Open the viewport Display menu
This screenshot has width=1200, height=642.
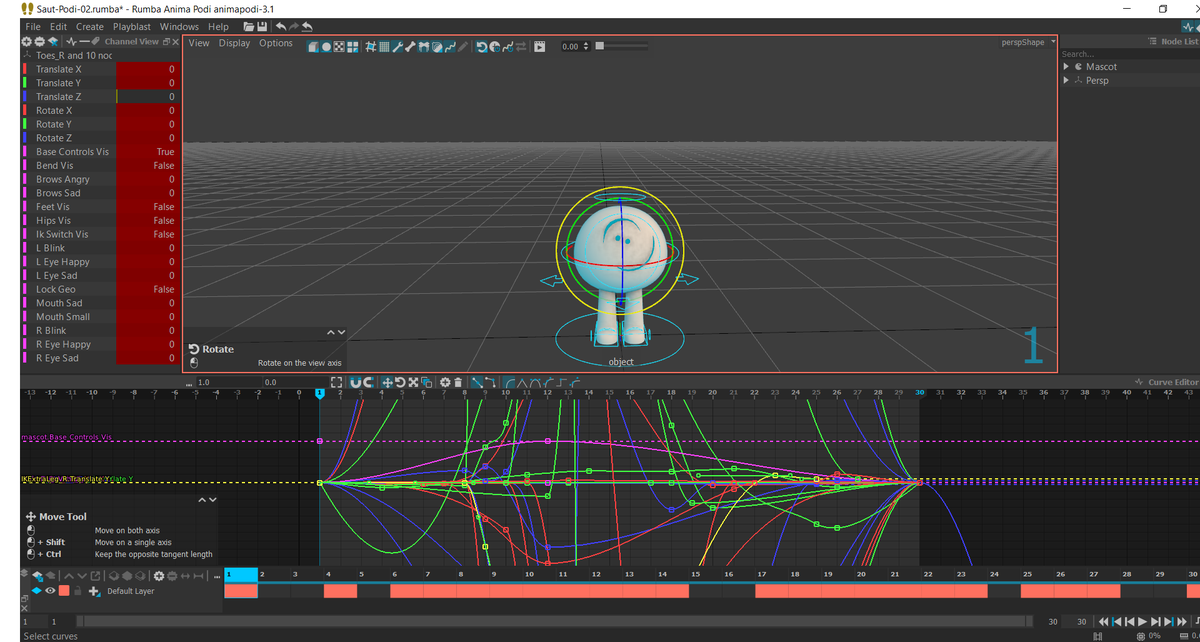click(x=234, y=43)
